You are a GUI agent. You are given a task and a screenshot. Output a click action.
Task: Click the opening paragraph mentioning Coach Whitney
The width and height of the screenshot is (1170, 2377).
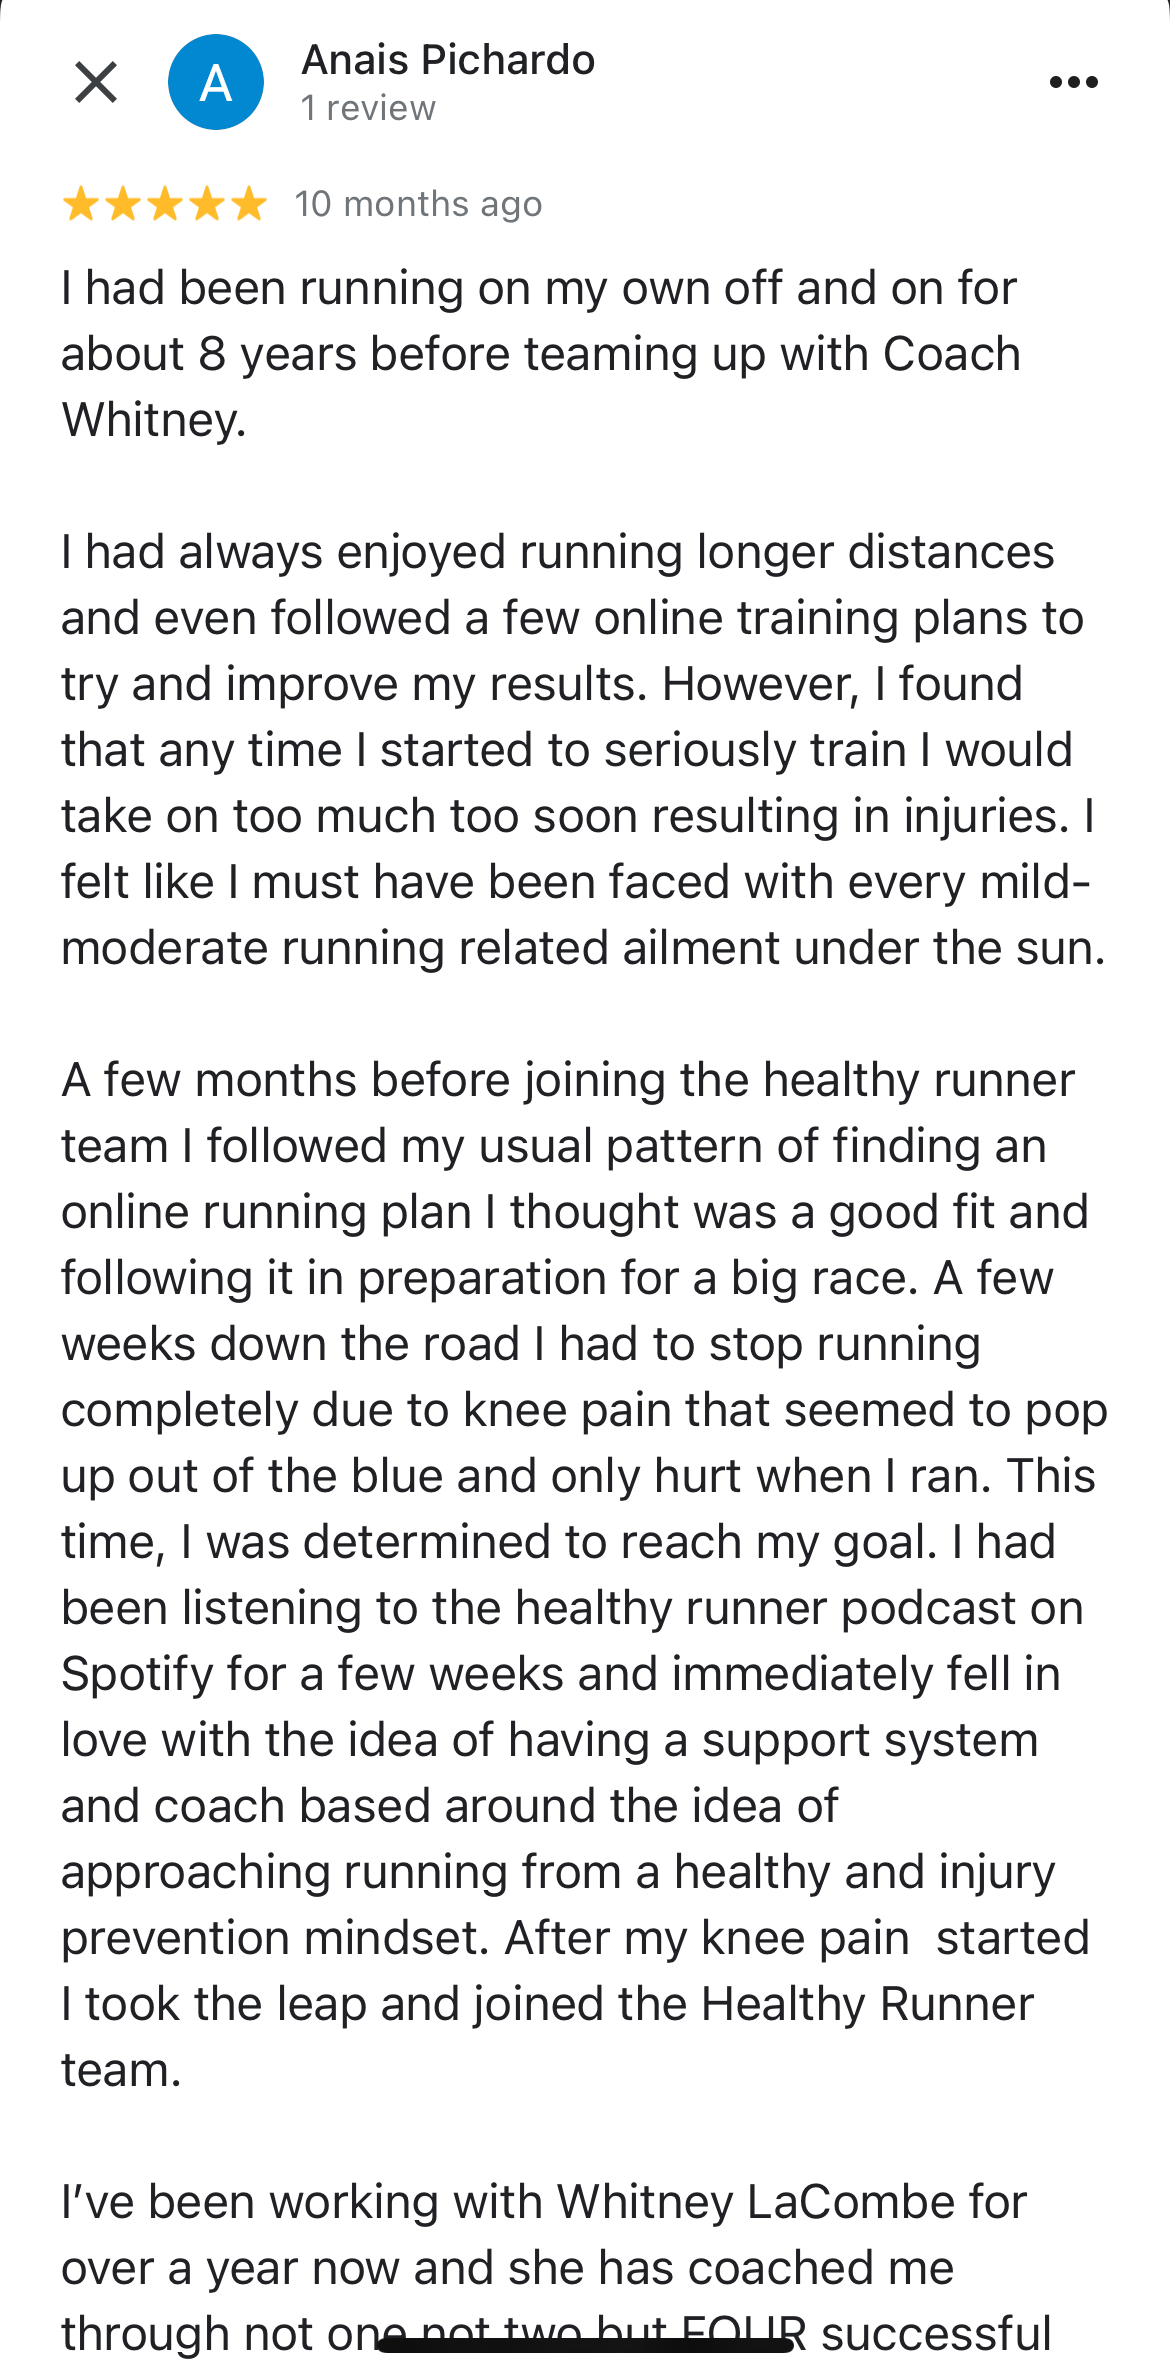540,354
